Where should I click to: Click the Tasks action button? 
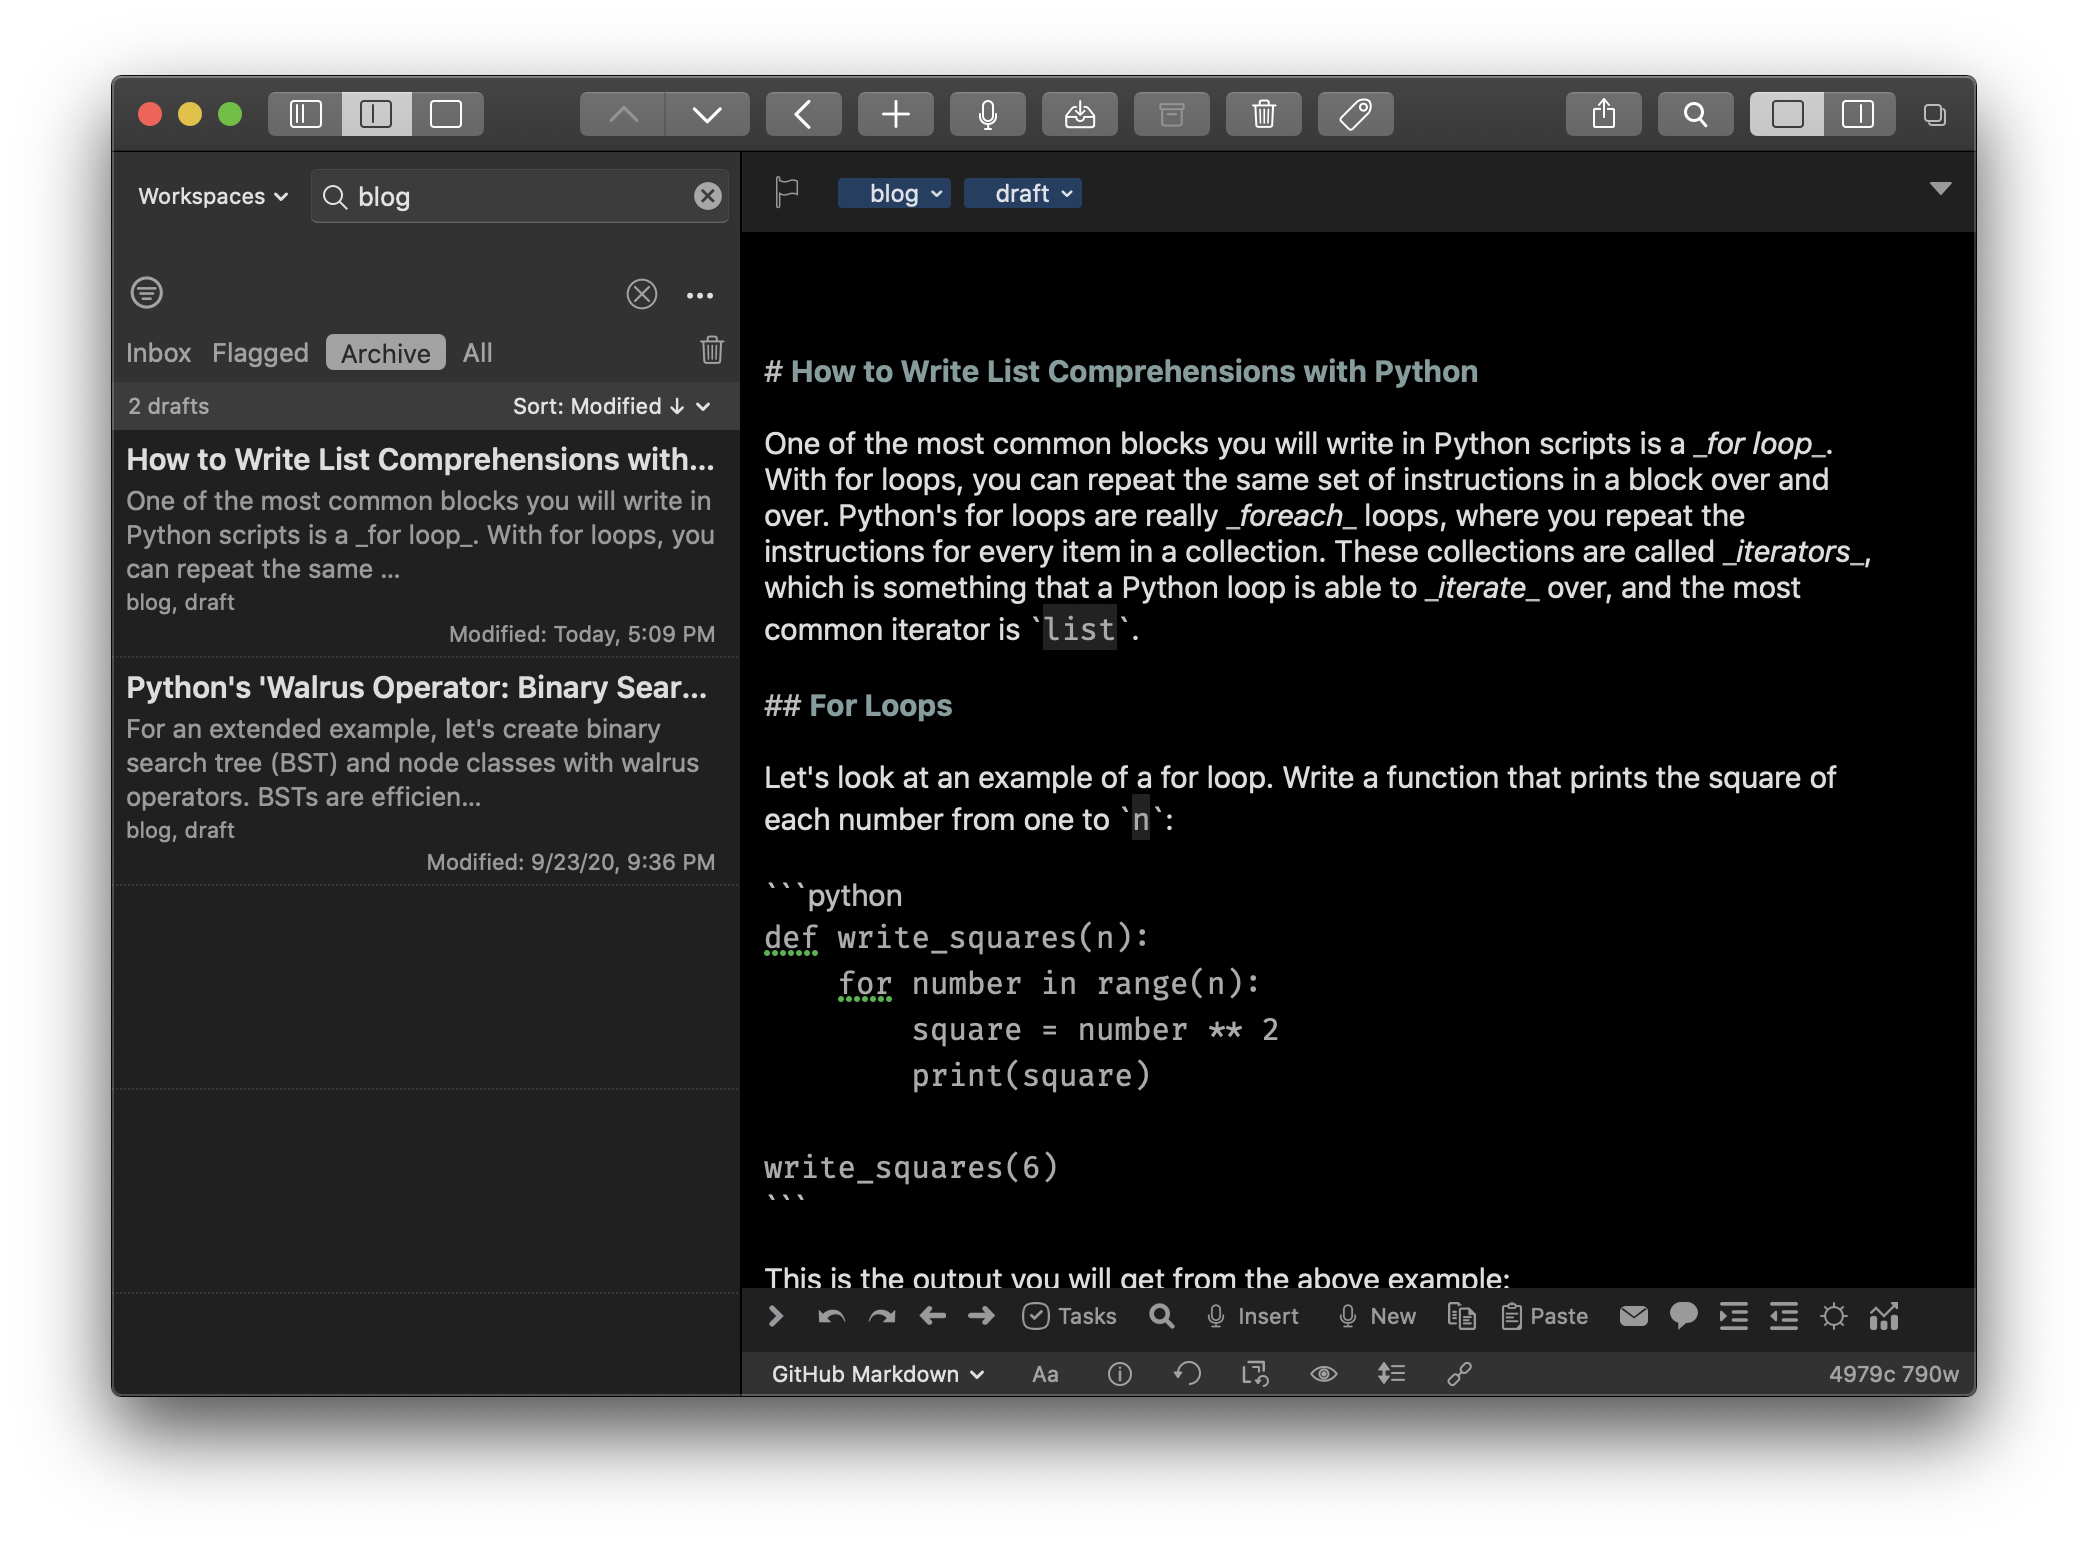pyautogui.click(x=1069, y=1316)
